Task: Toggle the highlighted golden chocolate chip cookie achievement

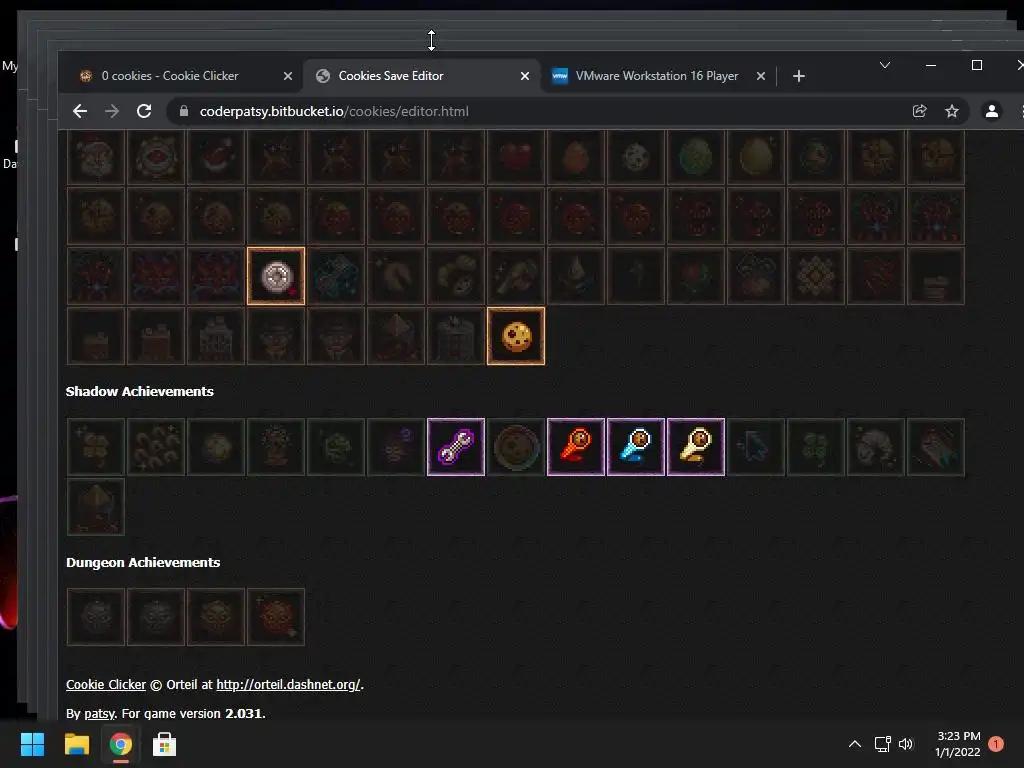Action: pyautogui.click(x=516, y=336)
